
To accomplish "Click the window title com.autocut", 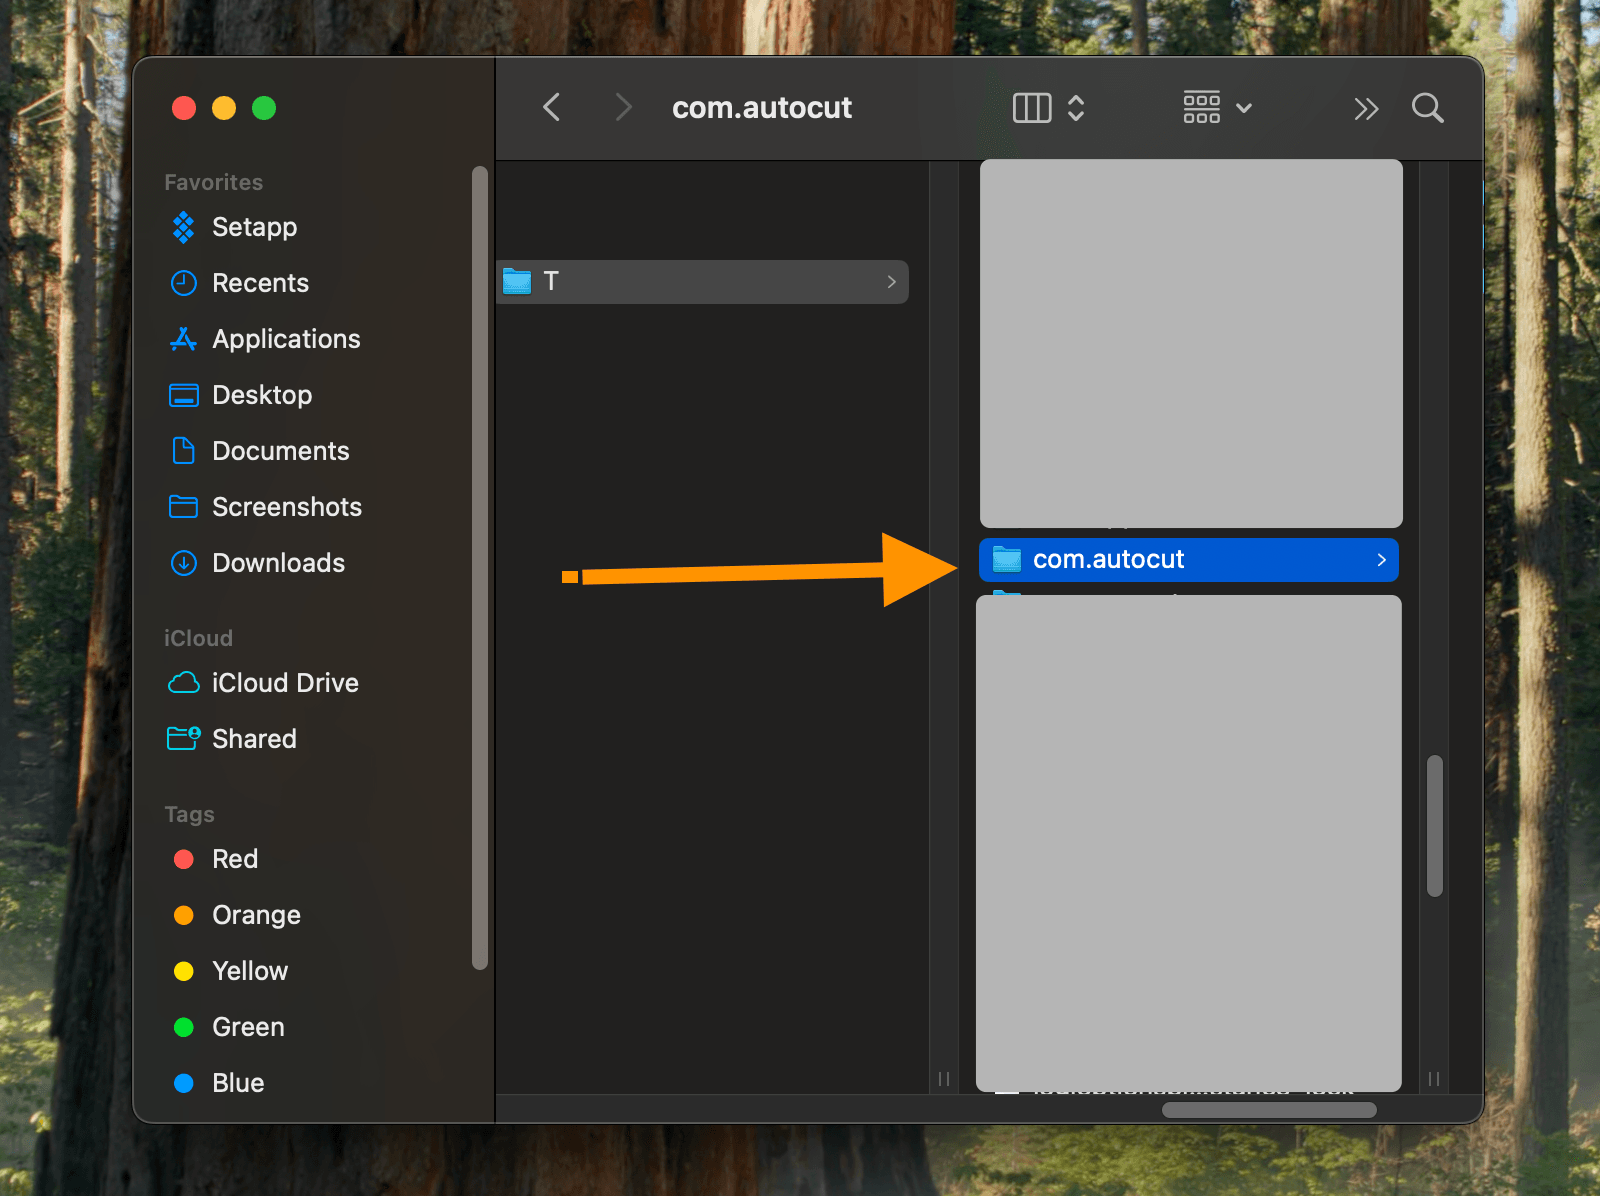I will pyautogui.click(x=762, y=107).
